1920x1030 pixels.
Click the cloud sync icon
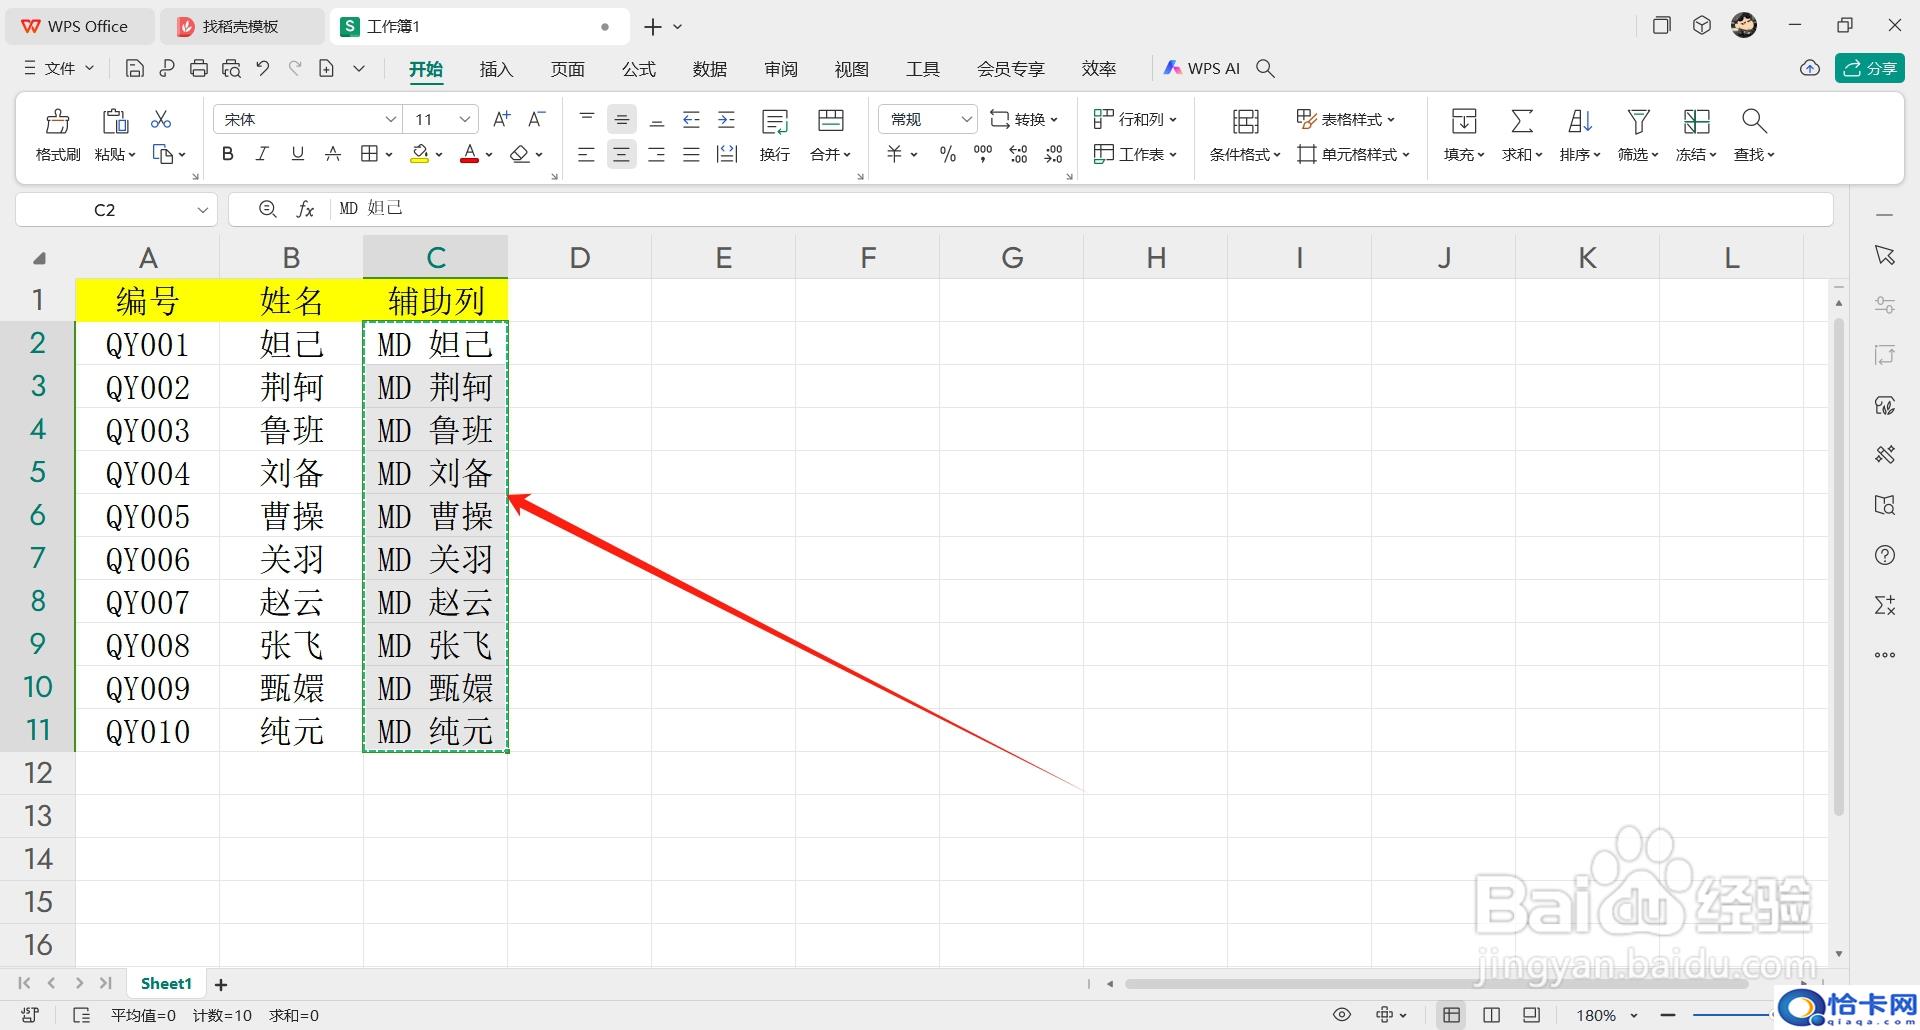tap(1810, 68)
